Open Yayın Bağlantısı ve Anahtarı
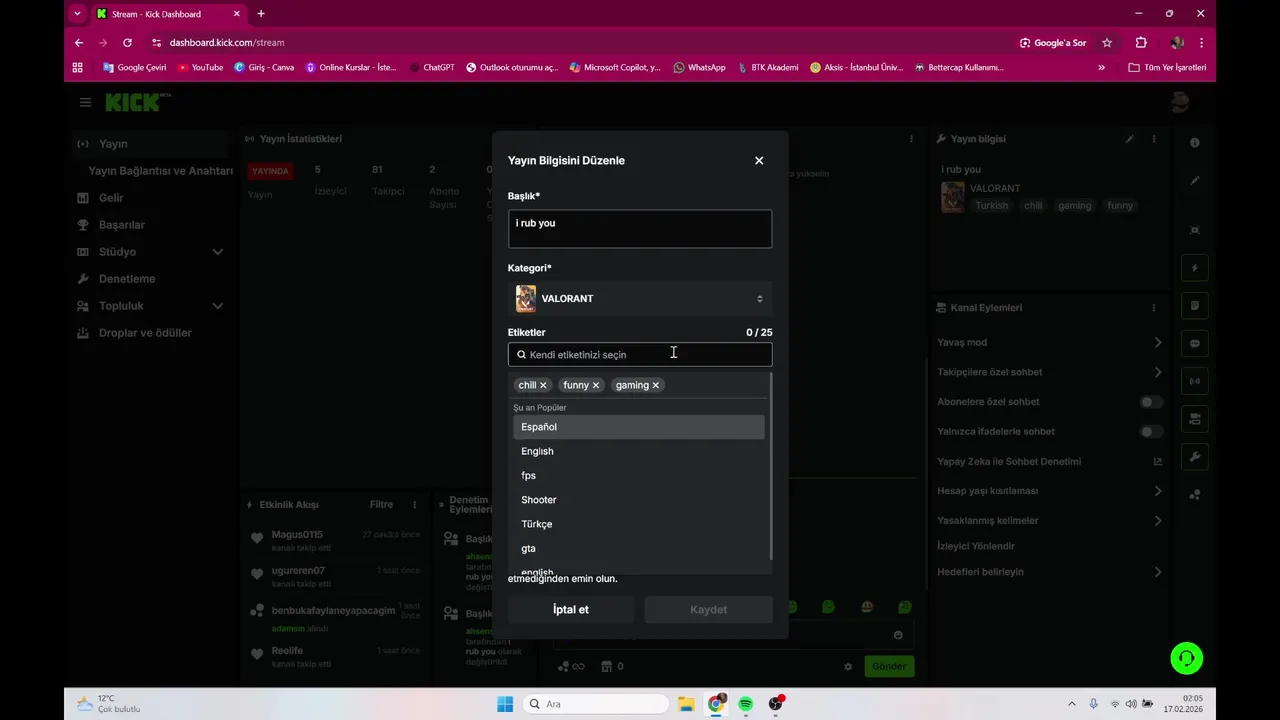 click(x=160, y=171)
